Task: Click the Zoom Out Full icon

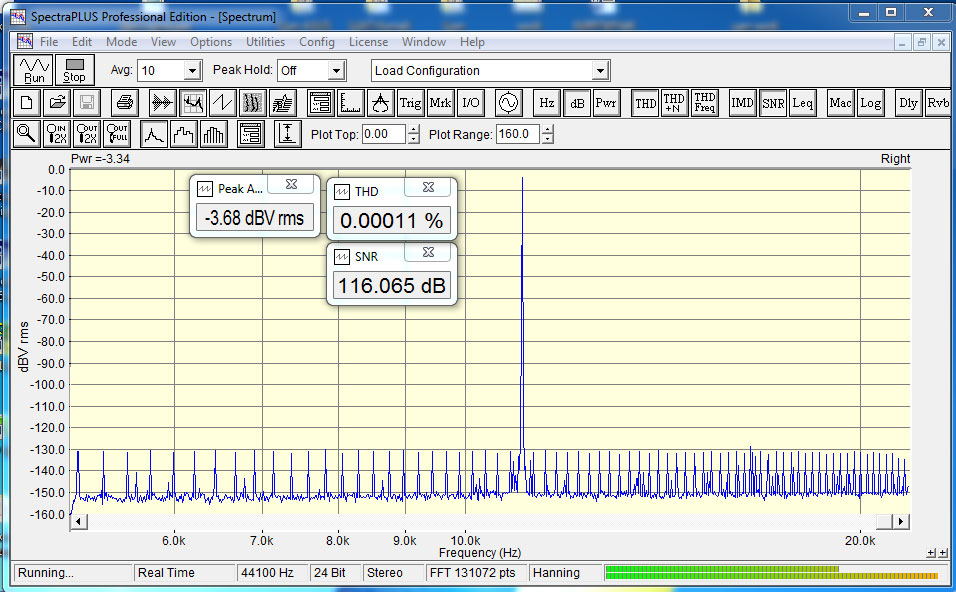Action: [x=117, y=134]
